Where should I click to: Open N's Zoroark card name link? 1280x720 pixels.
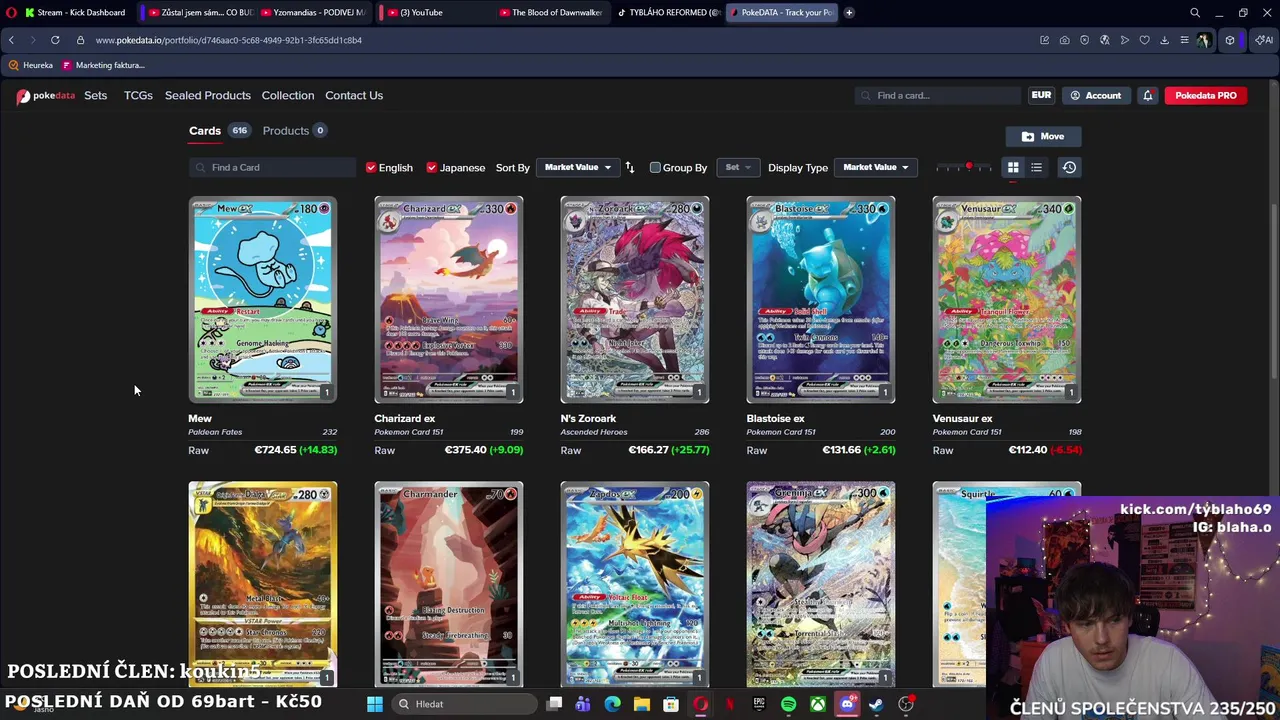click(588, 419)
